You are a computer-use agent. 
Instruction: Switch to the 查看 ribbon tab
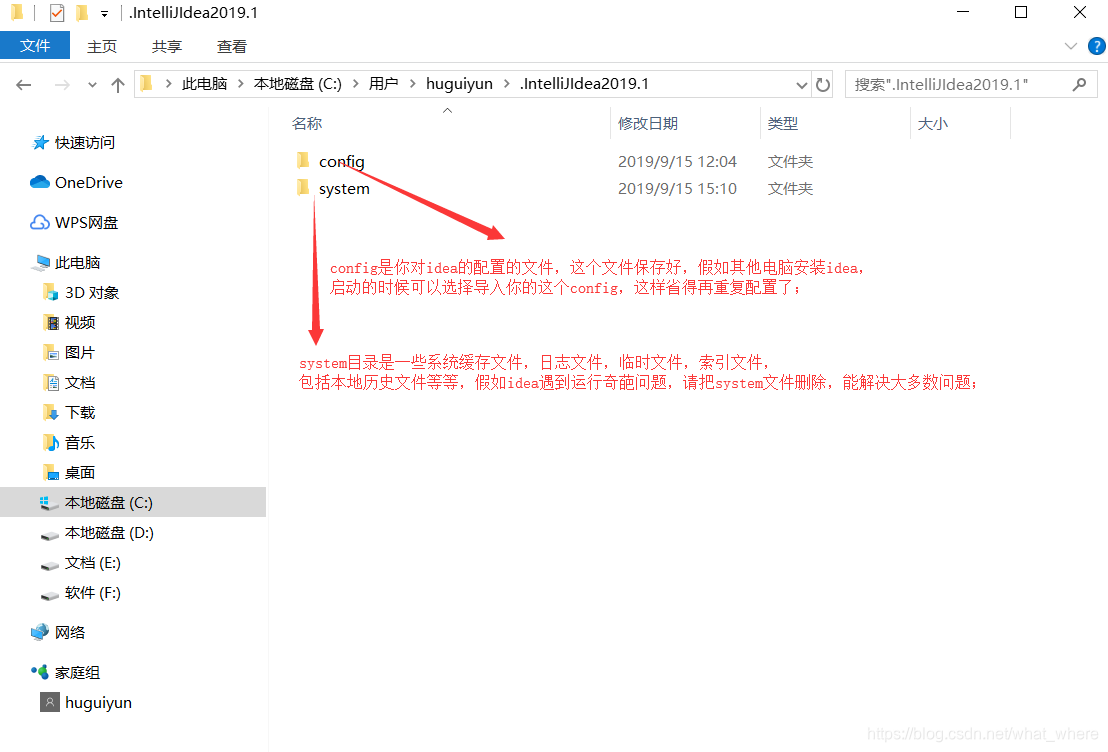232,47
